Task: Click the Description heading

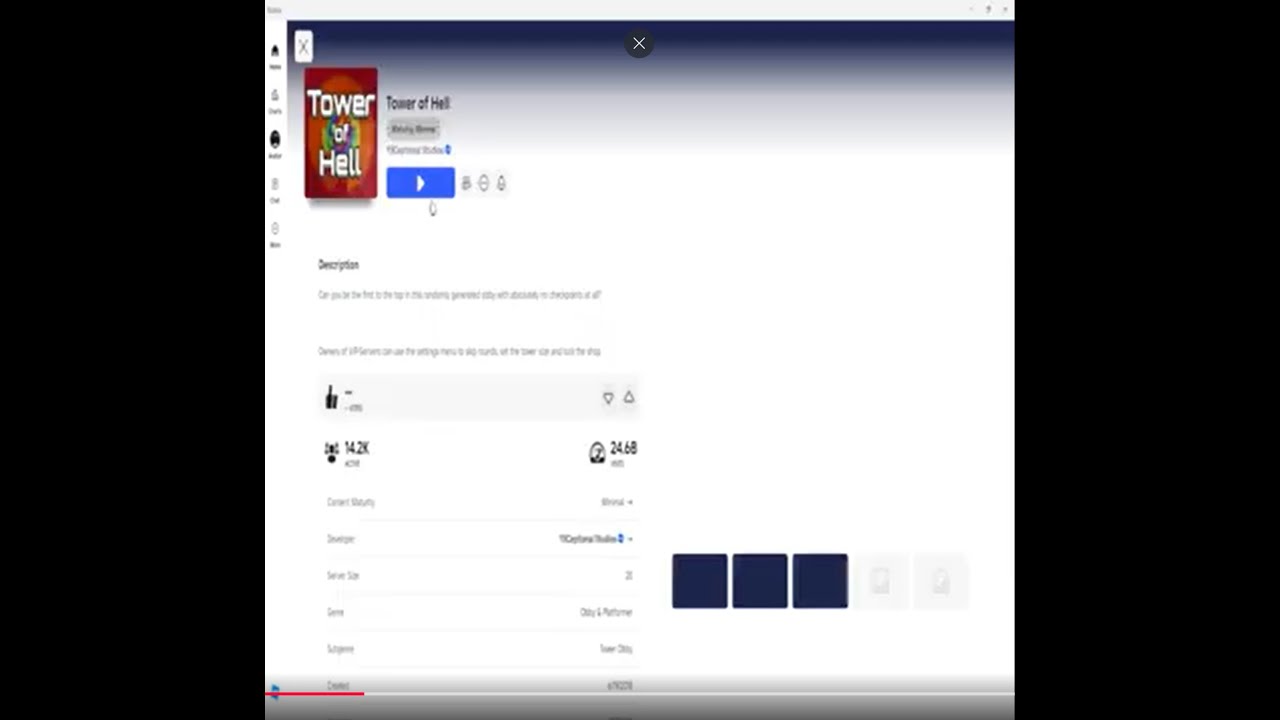Action: click(x=338, y=265)
